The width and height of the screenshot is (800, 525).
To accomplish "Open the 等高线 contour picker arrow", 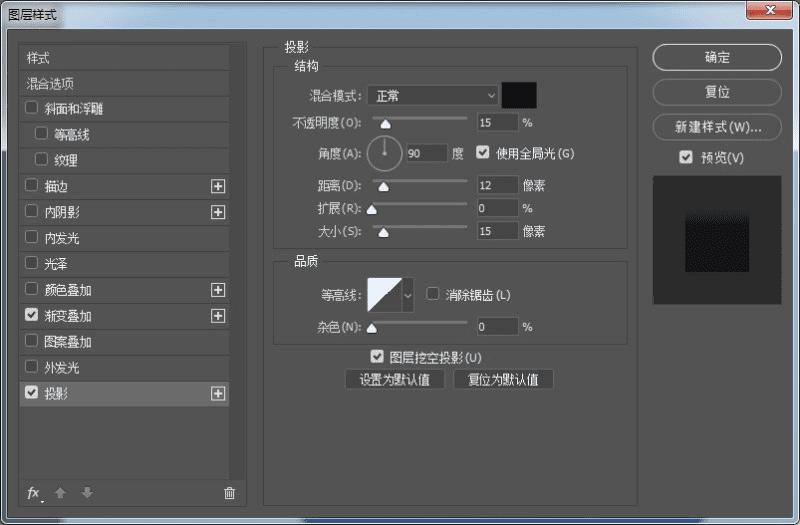I will 408,295.
